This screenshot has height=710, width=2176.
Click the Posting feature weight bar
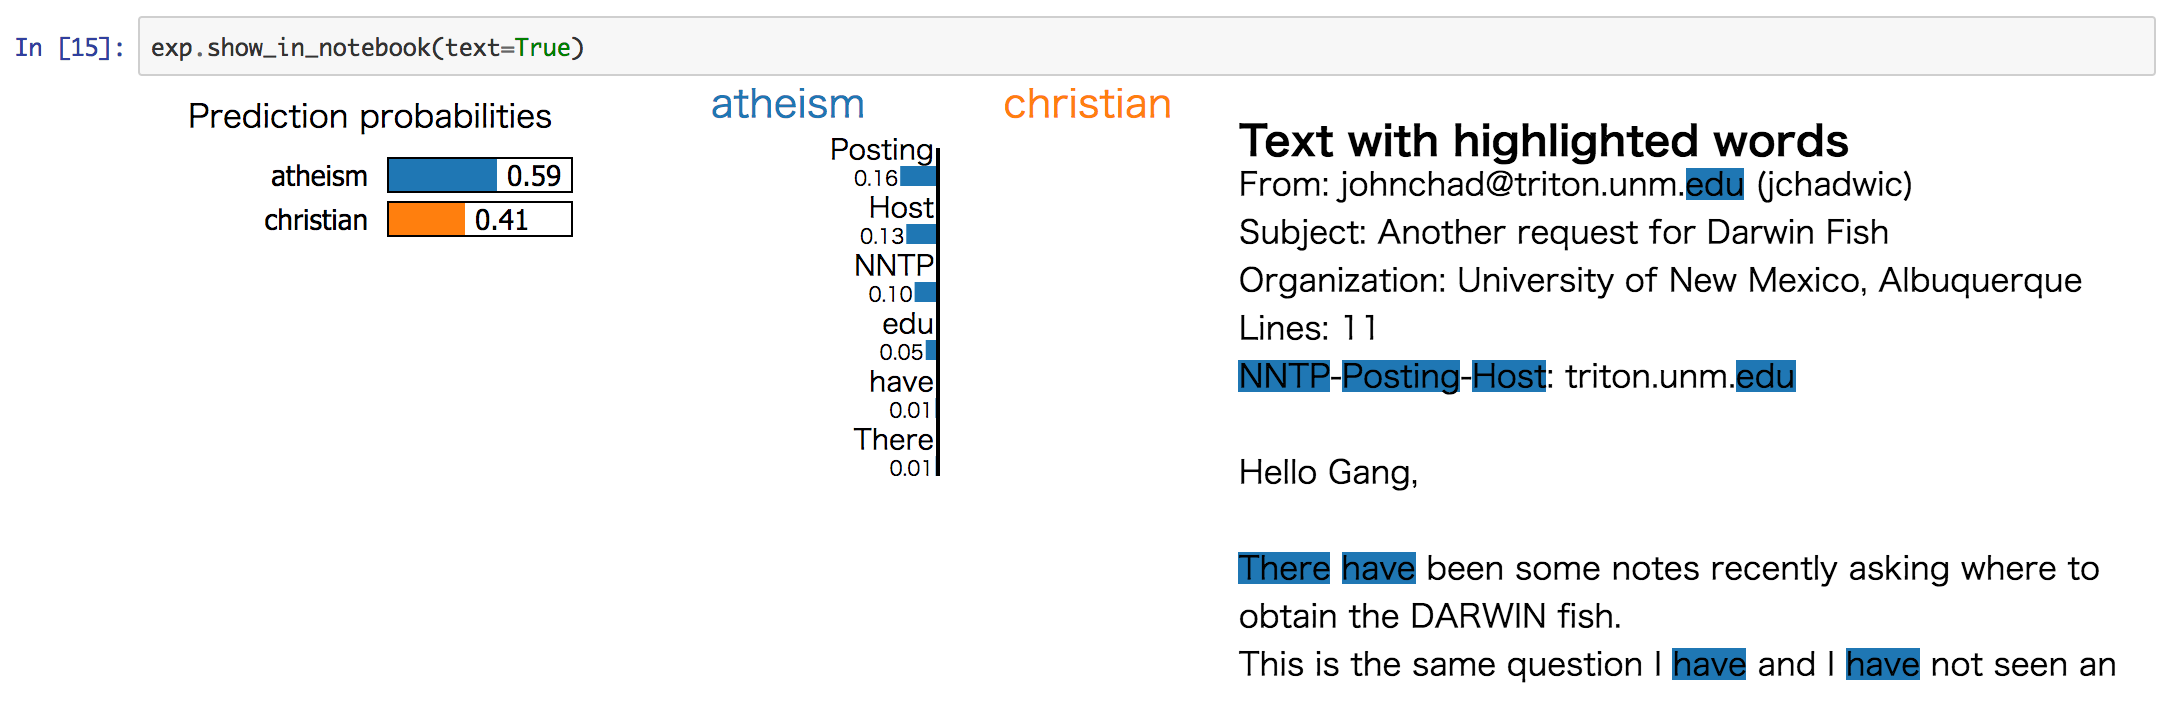click(x=918, y=177)
